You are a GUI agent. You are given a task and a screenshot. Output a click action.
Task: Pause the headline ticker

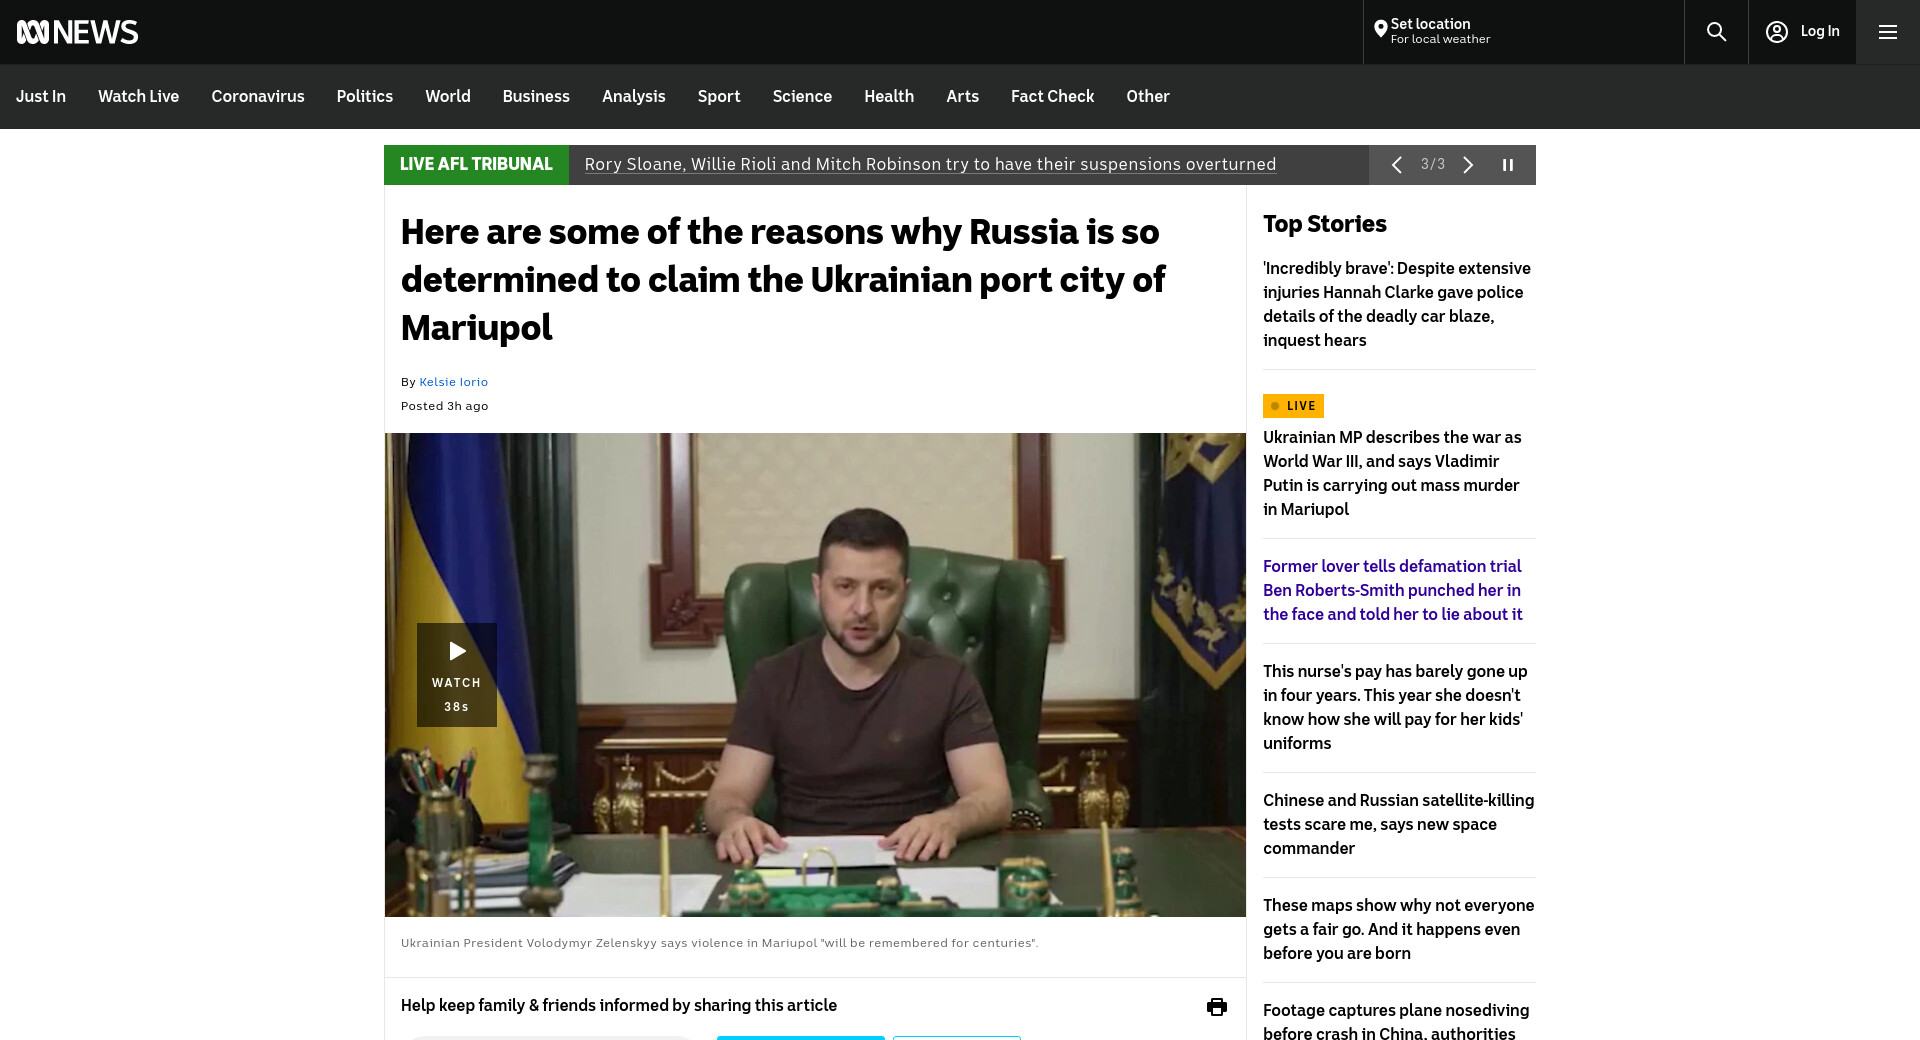click(1508, 165)
